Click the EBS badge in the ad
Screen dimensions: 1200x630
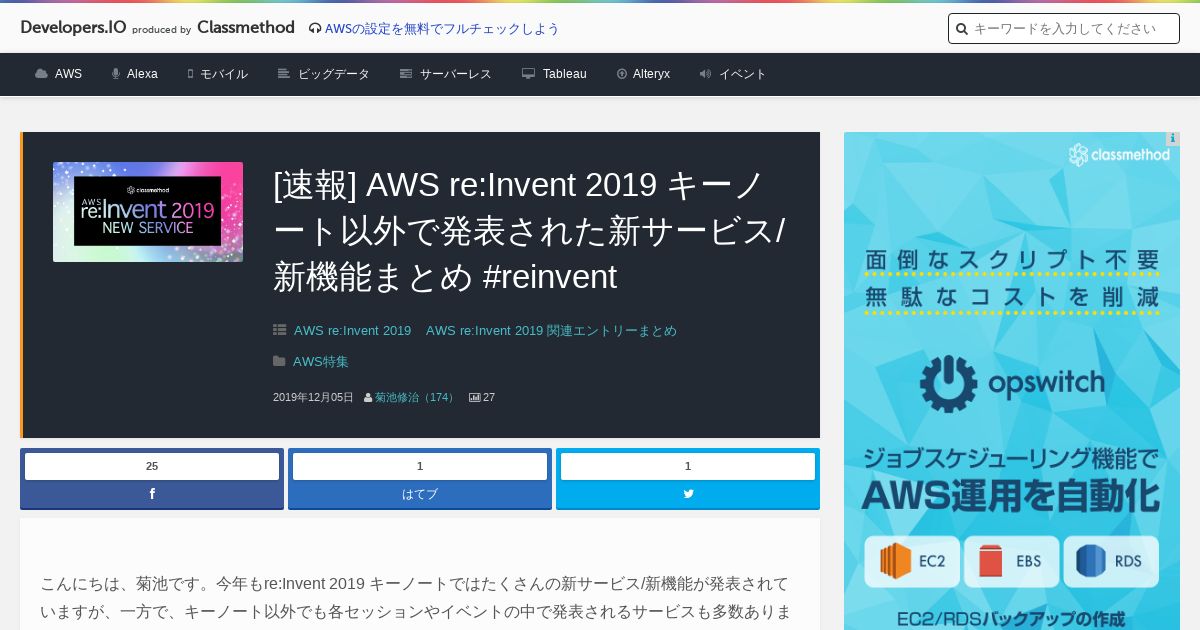pos(1011,561)
